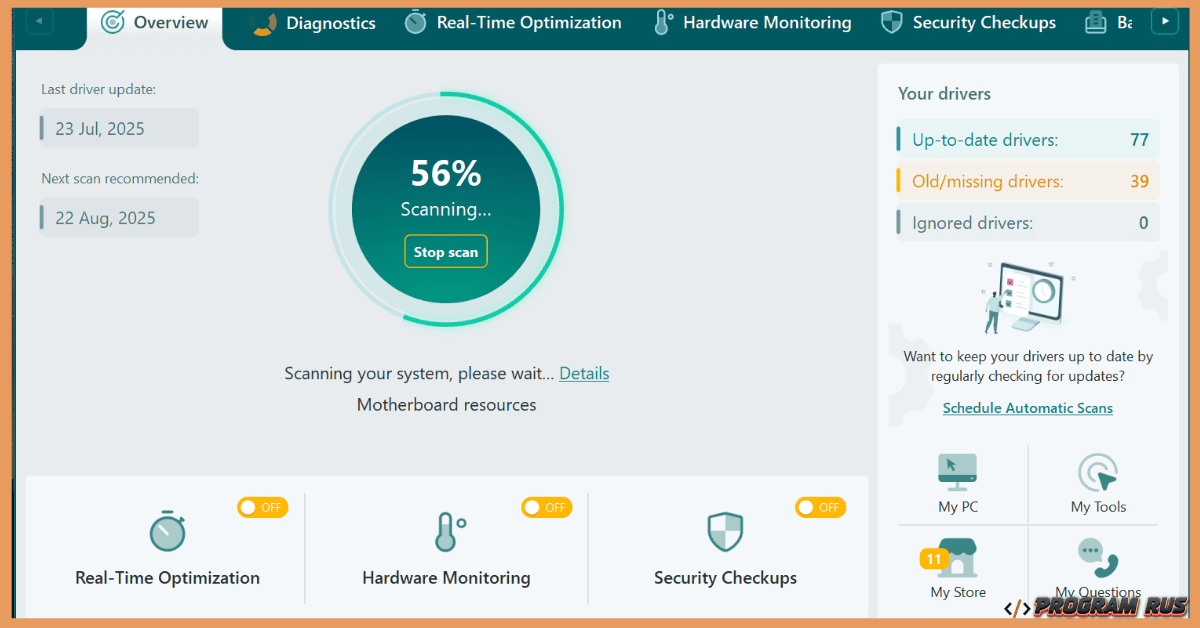Enable the Real-Time Optimization toggle

[262, 508]
